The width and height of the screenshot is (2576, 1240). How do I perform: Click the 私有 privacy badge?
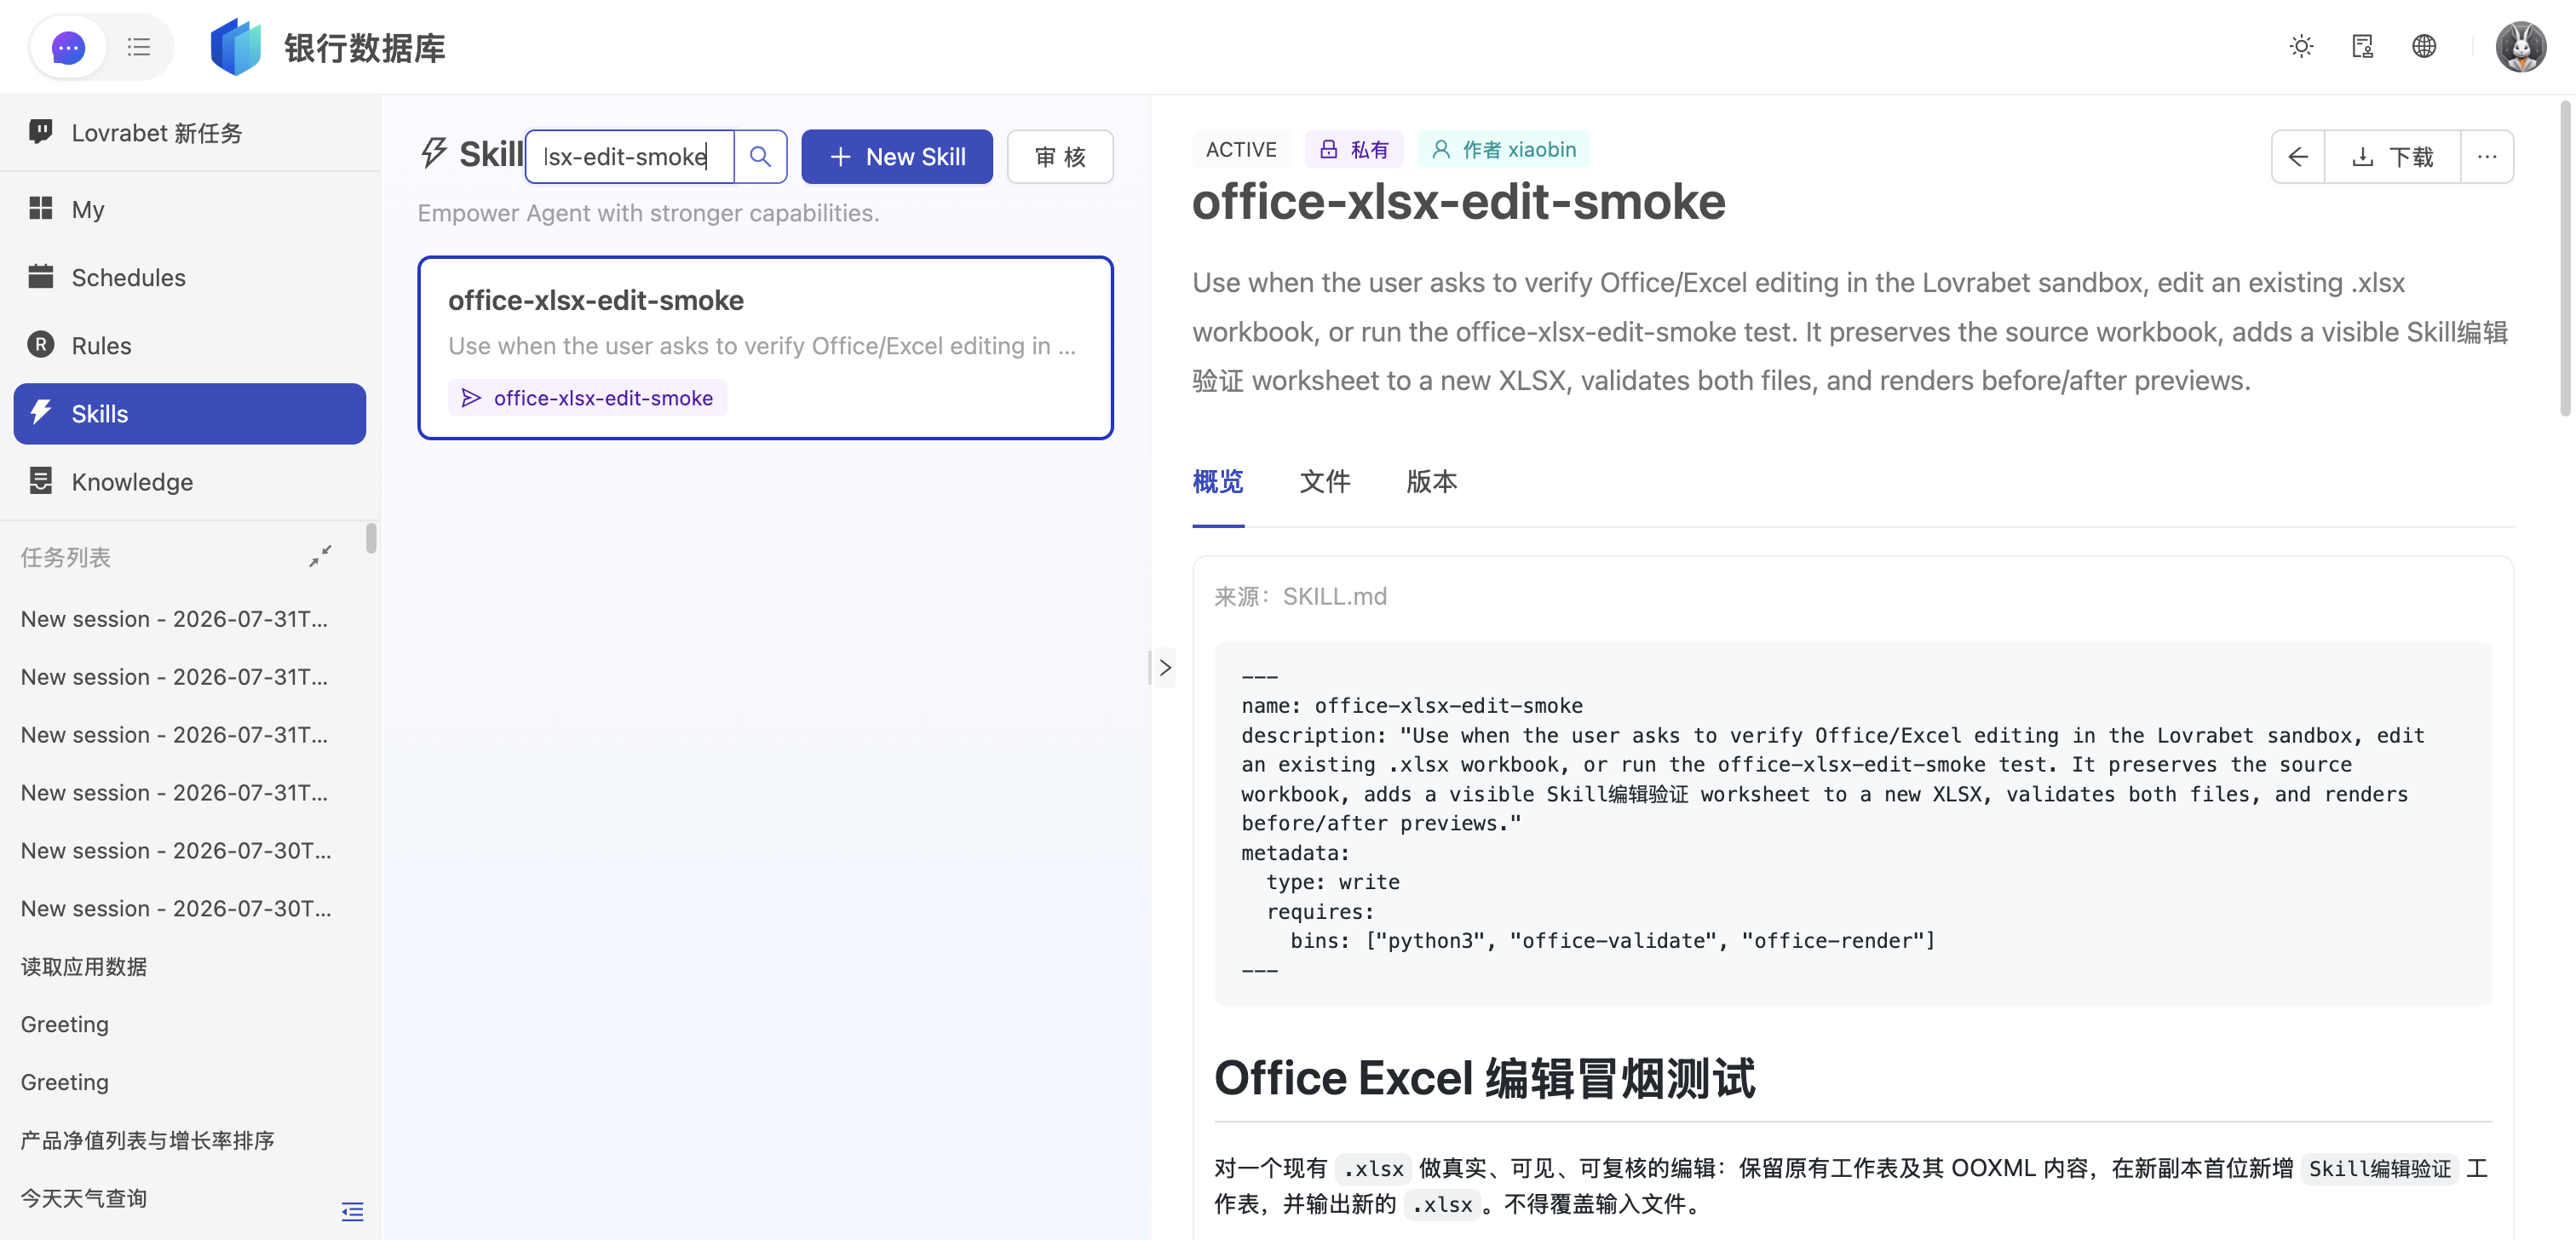(x=1354, y=150)
